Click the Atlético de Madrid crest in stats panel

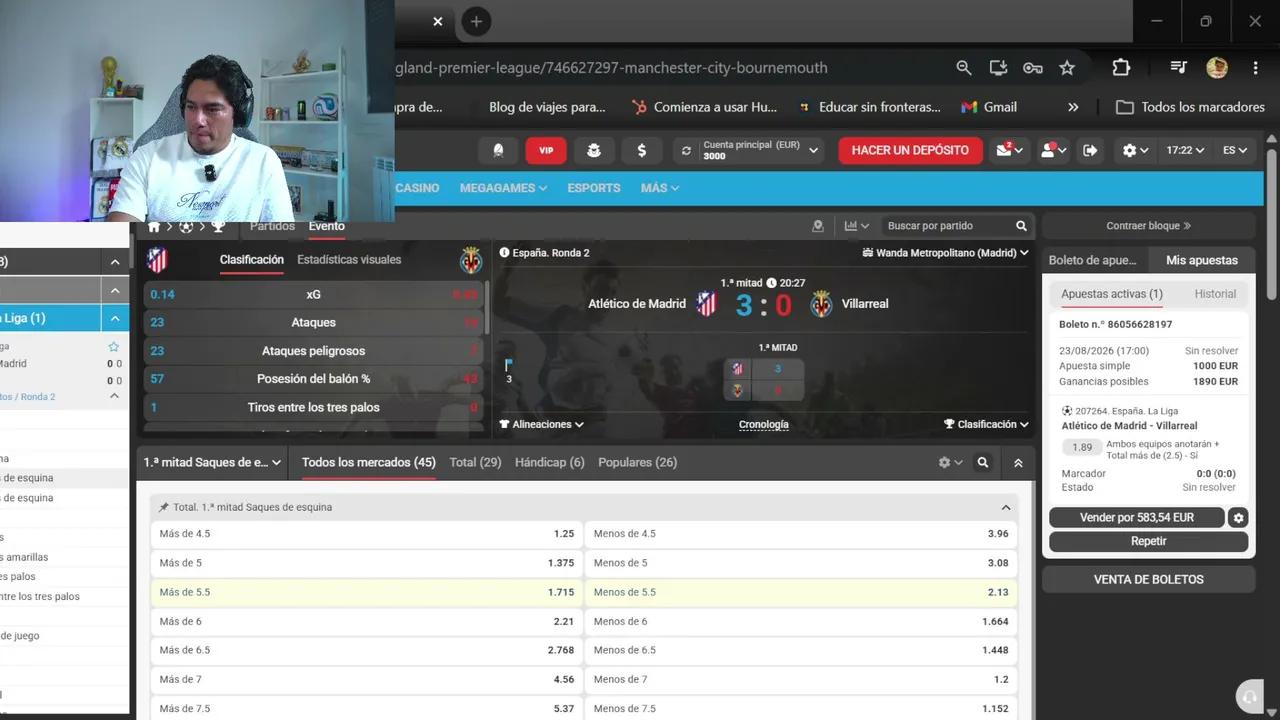coord(157,260)
